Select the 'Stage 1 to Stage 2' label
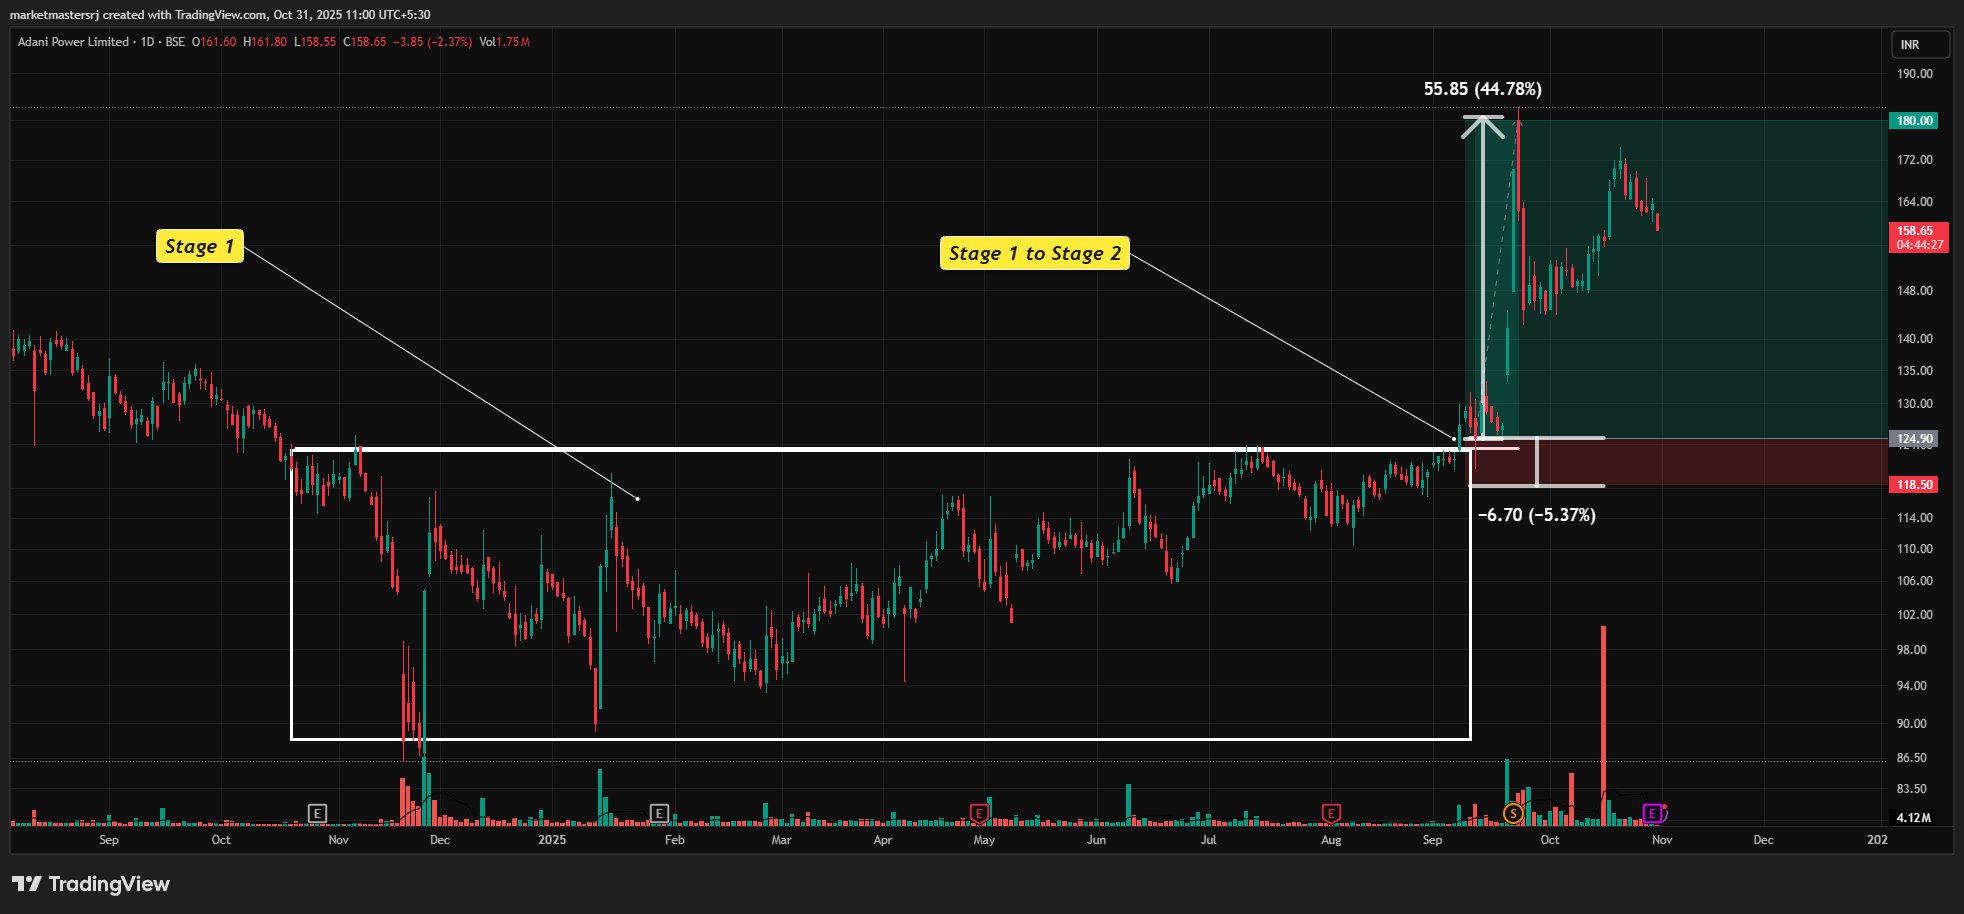The height and width of the screenshot is (914, 1964). [x=1034, y=253]
